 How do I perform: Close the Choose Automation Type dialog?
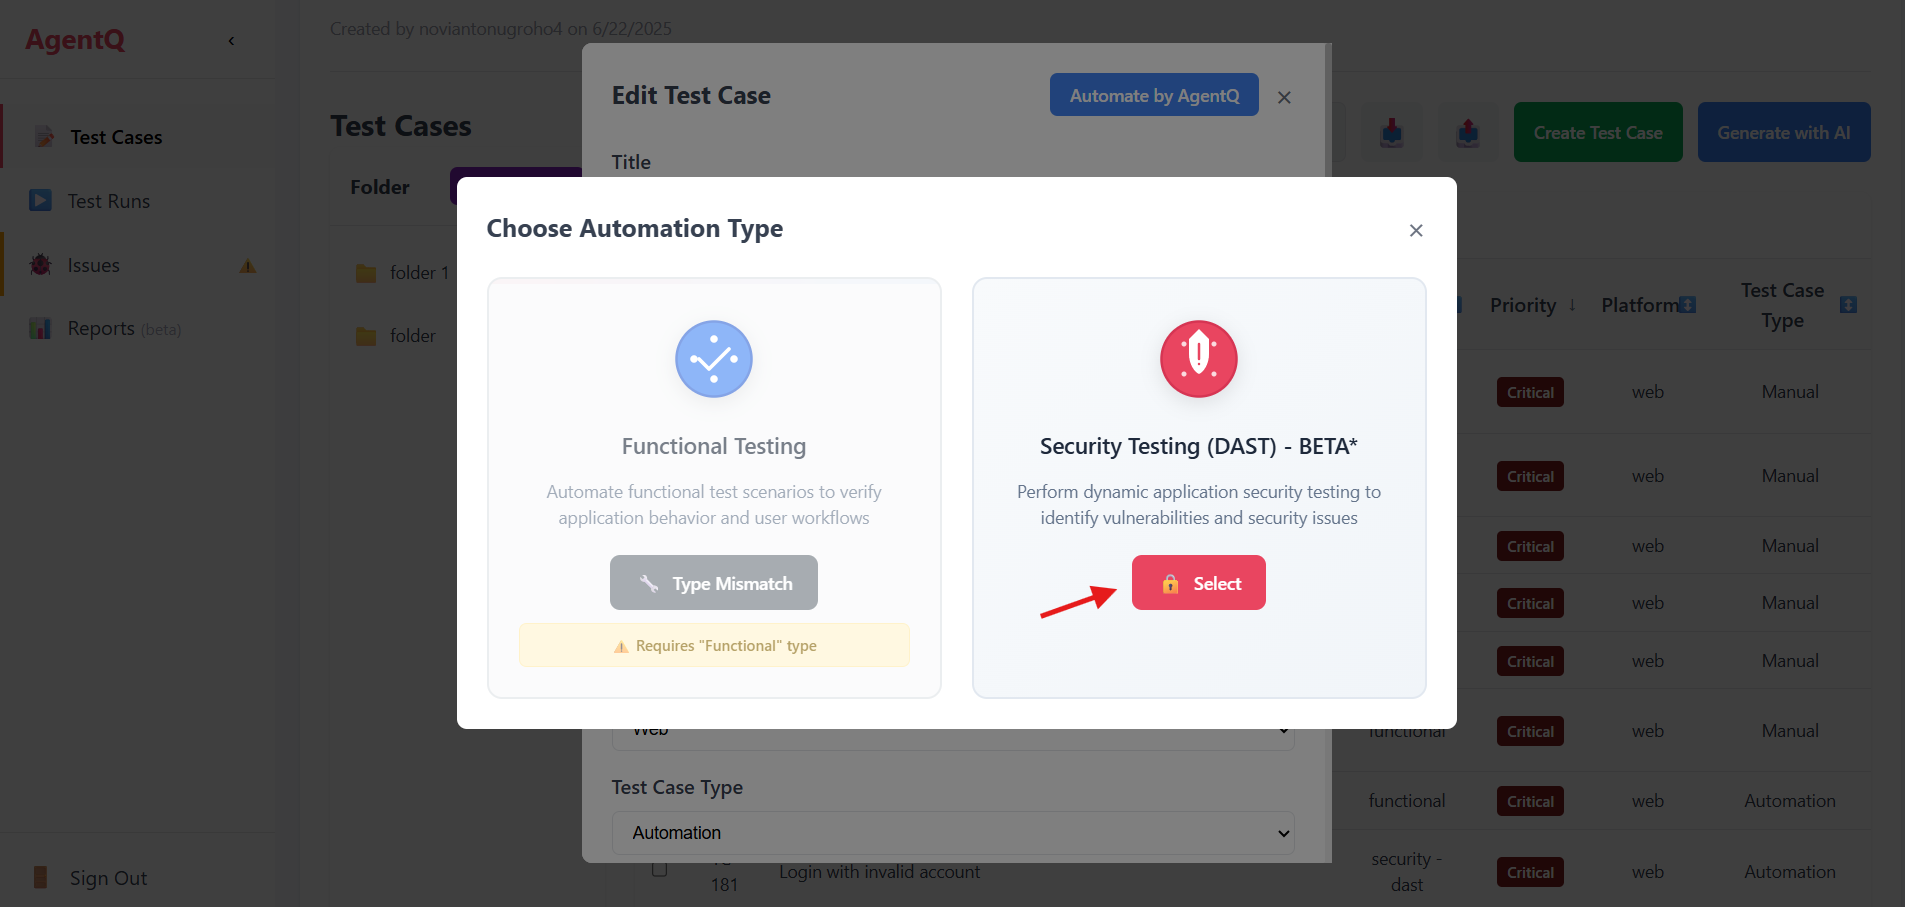pyautogui.click(x=1415, y=230)
